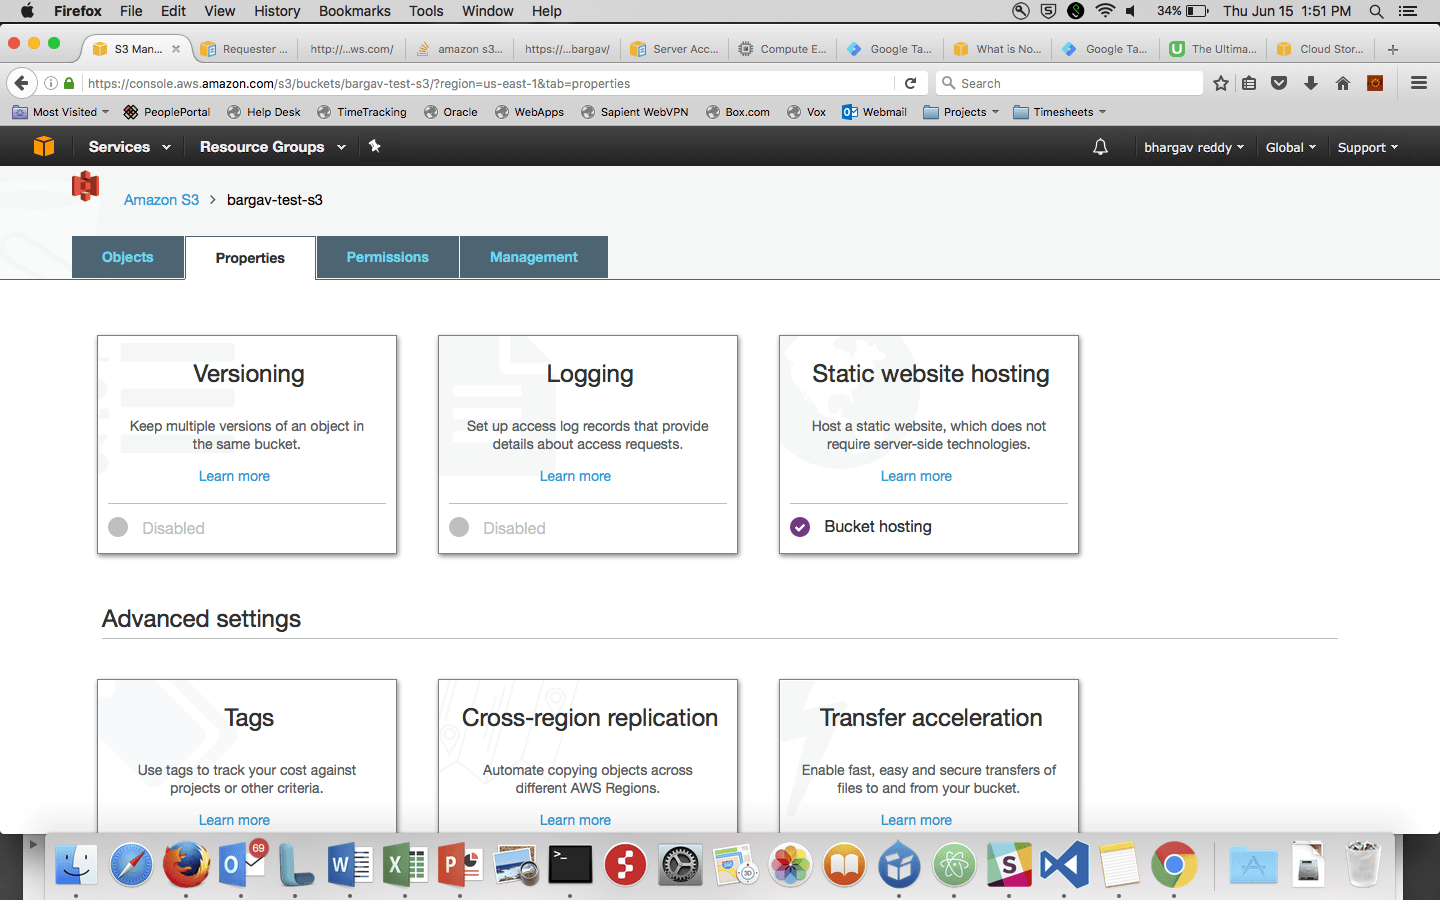The height and width of the screenshot is (900, 1440).
Task: Open Photos app from the Dock
Action: (x=790, y=865)
